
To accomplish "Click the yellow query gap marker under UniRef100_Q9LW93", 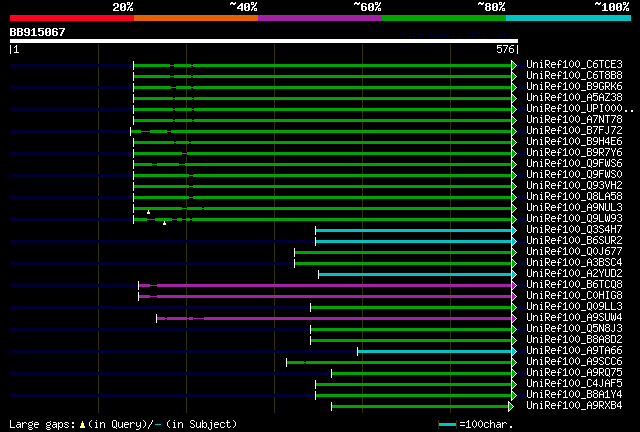I will (164, 223).
